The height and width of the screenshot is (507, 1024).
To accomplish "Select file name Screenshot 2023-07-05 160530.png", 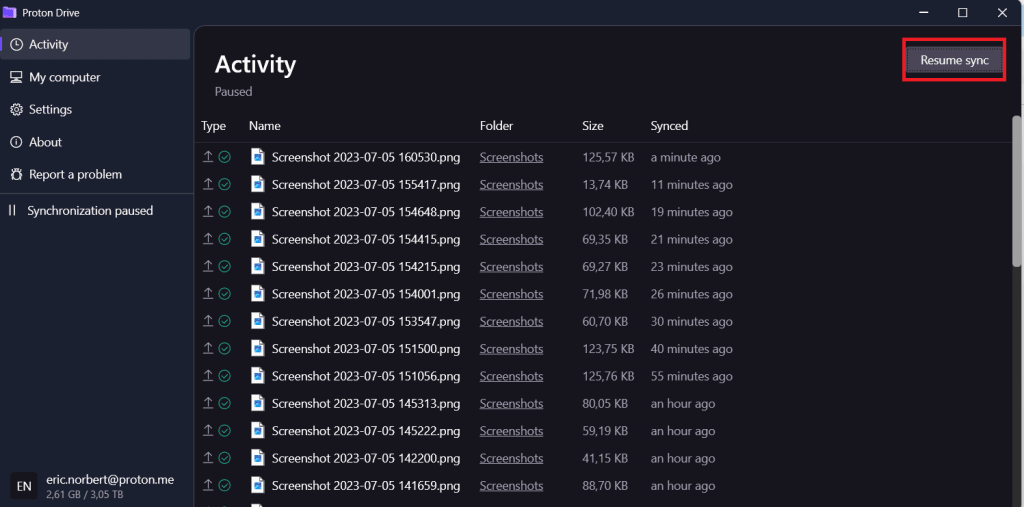I will (x=366, y=157).
